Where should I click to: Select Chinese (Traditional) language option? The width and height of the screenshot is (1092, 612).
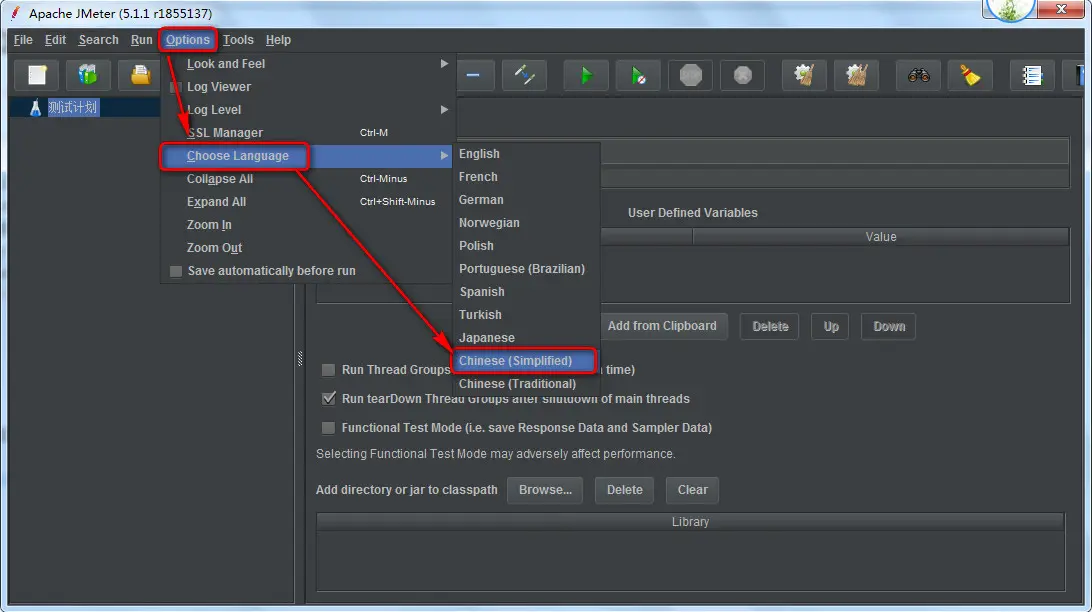(526, 384)
